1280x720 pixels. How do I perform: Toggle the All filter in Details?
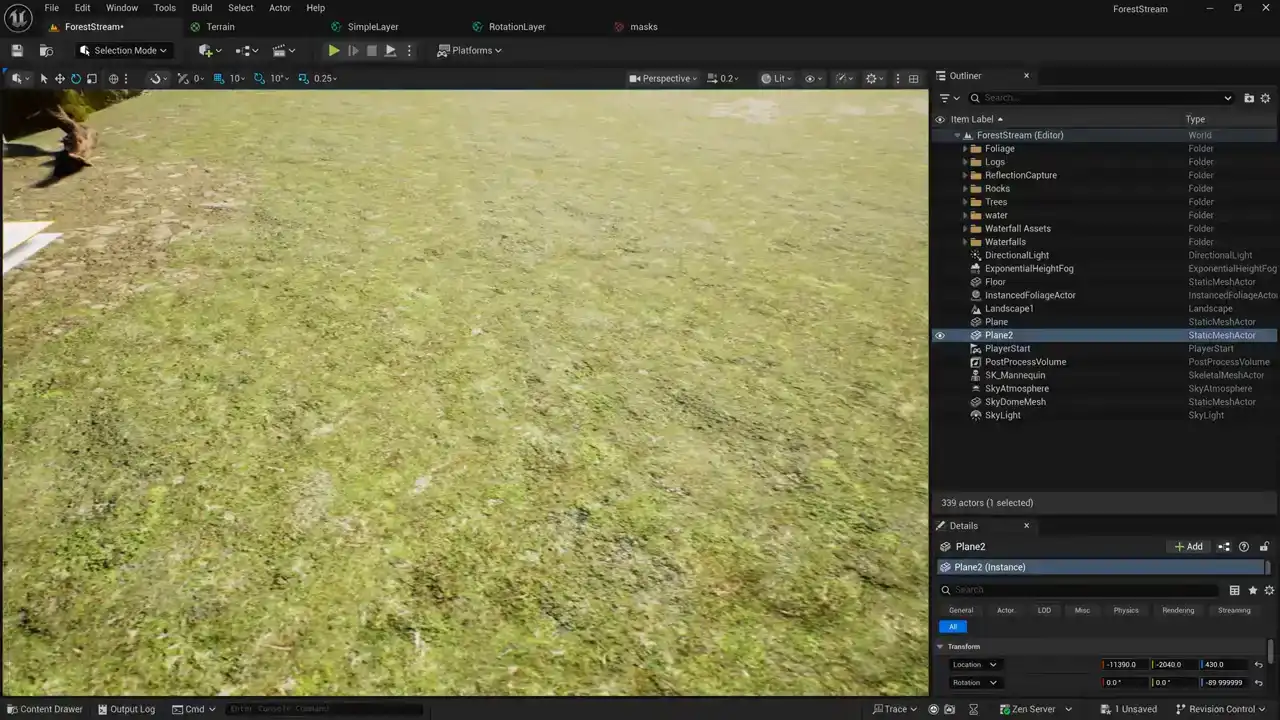click(952, 627)
